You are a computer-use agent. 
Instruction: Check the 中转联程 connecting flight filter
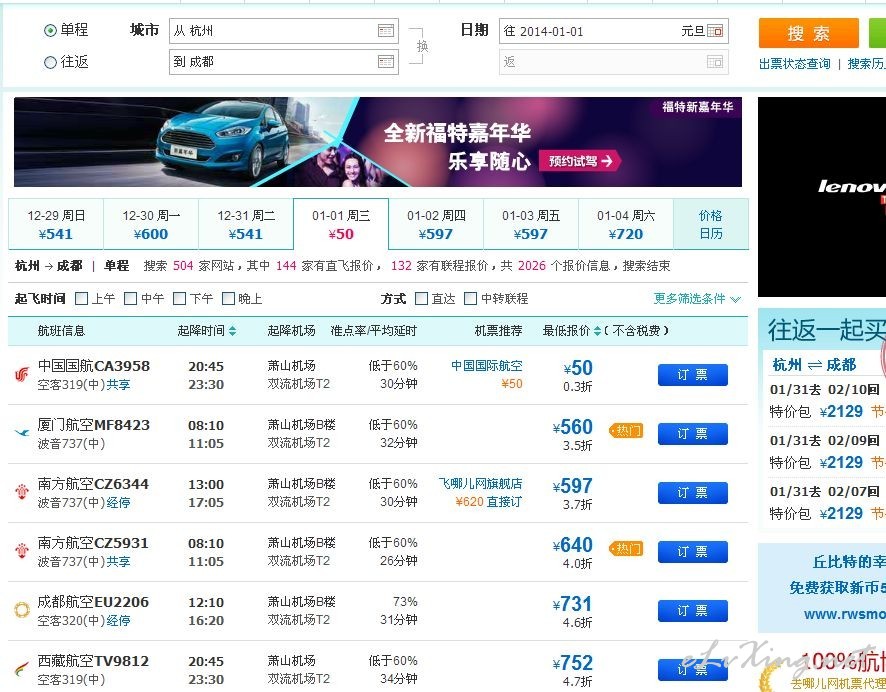click(470, 298)
